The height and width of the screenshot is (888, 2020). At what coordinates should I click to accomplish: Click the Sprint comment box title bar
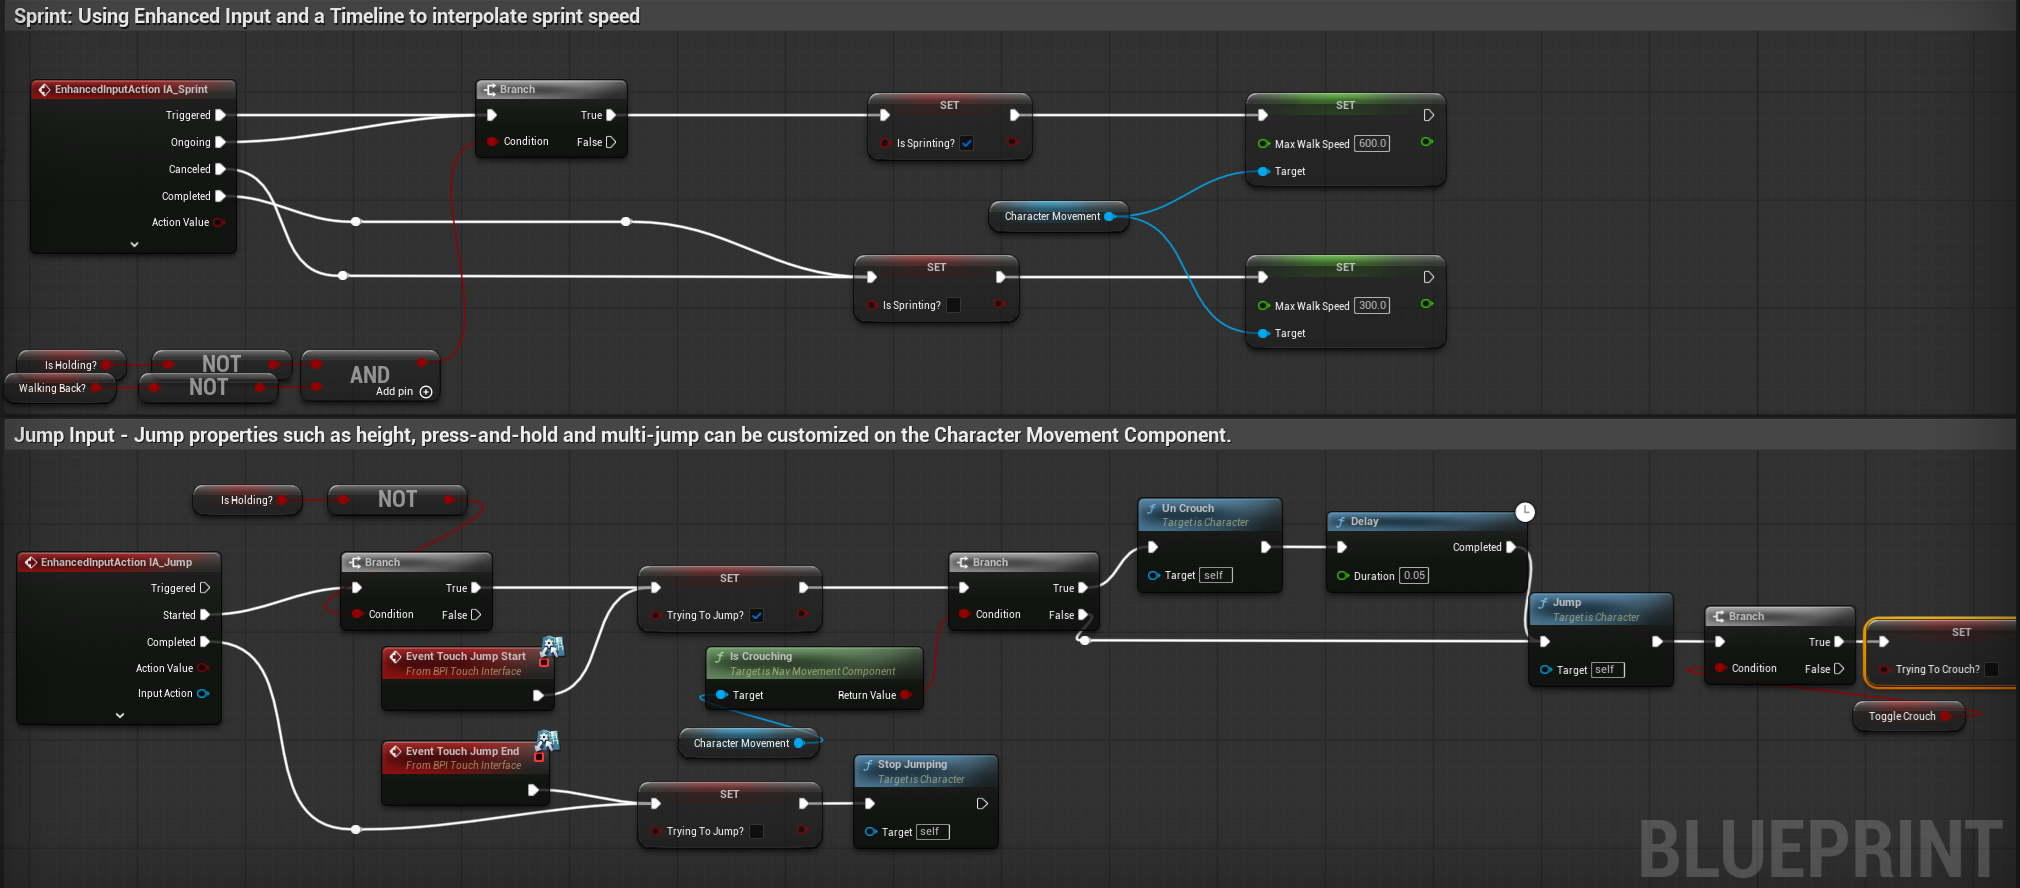(x=1010, y=16)
